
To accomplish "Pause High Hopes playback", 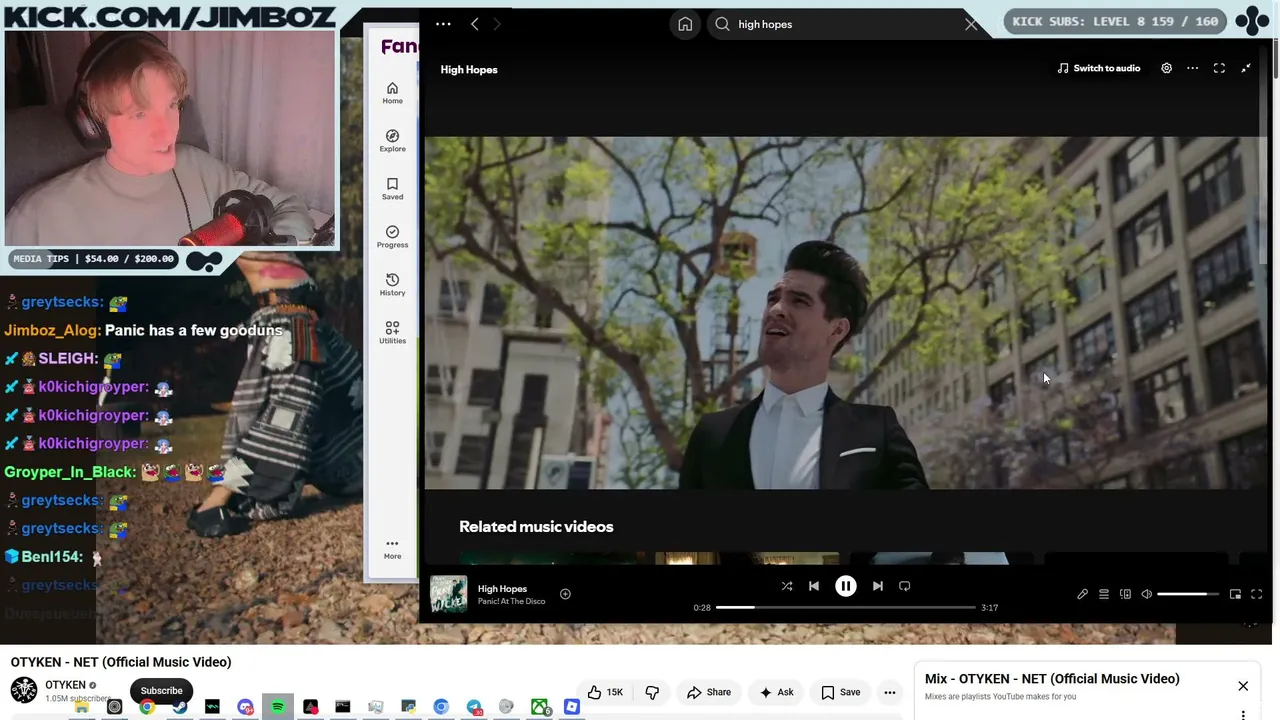I will point(846,586).
